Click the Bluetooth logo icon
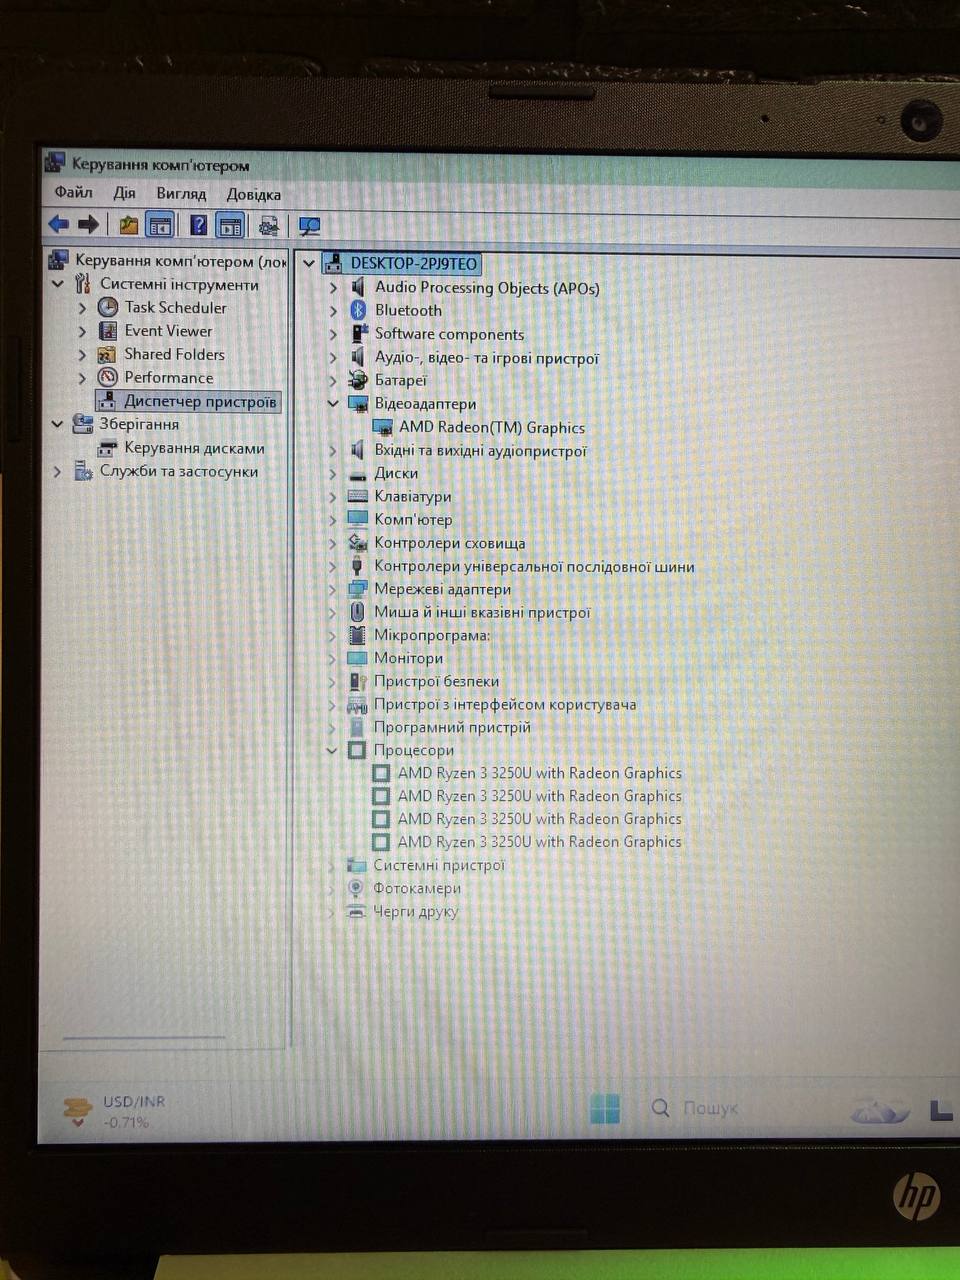Image resolution: width=960 pixels, height=1280 pixels. pos(358,310)
